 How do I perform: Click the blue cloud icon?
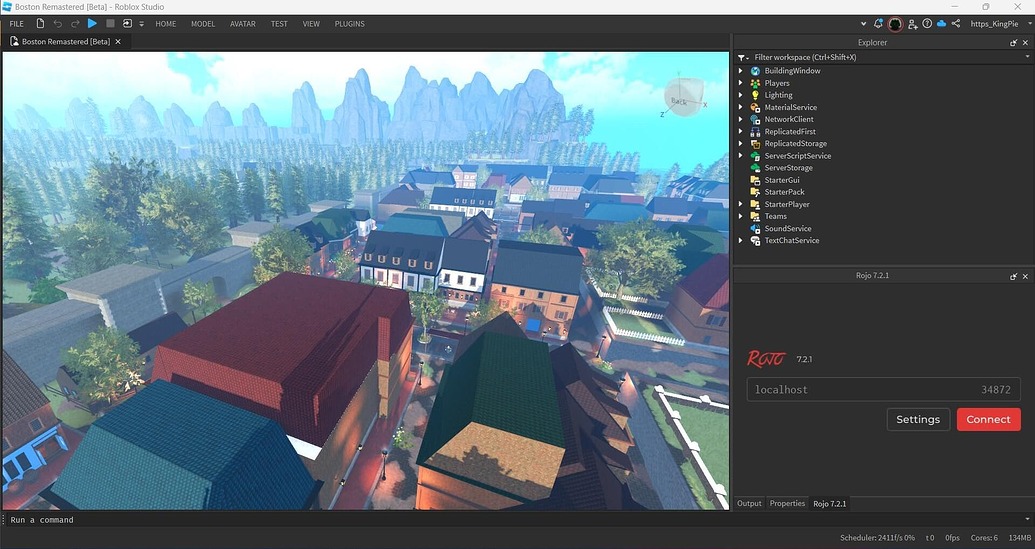click(941, 24)
